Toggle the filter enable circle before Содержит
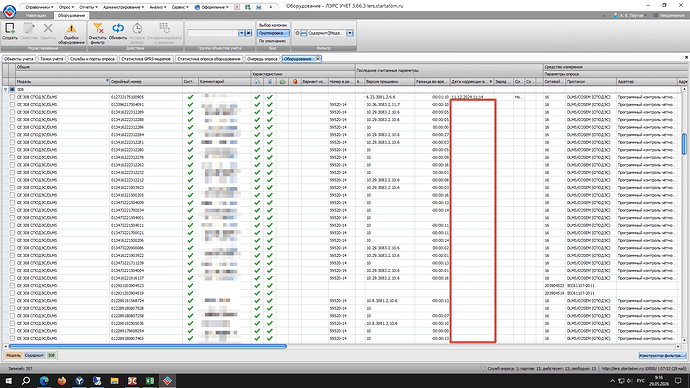This screenshot has width=690, height=388. click(x=297, y=33)
